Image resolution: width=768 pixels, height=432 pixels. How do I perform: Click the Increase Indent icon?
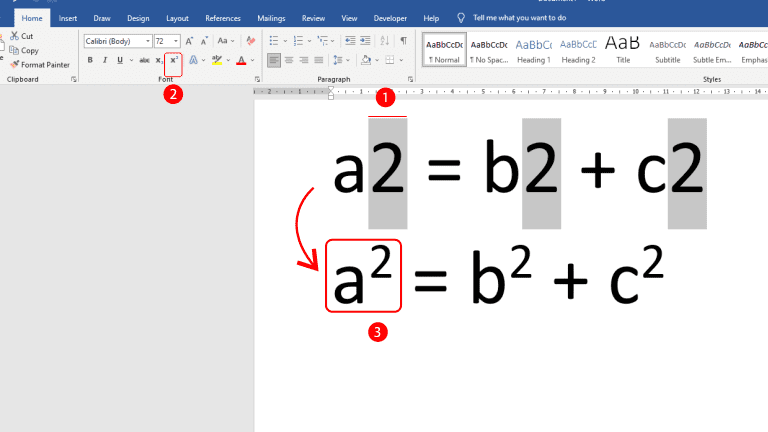(x=365, y=41)
